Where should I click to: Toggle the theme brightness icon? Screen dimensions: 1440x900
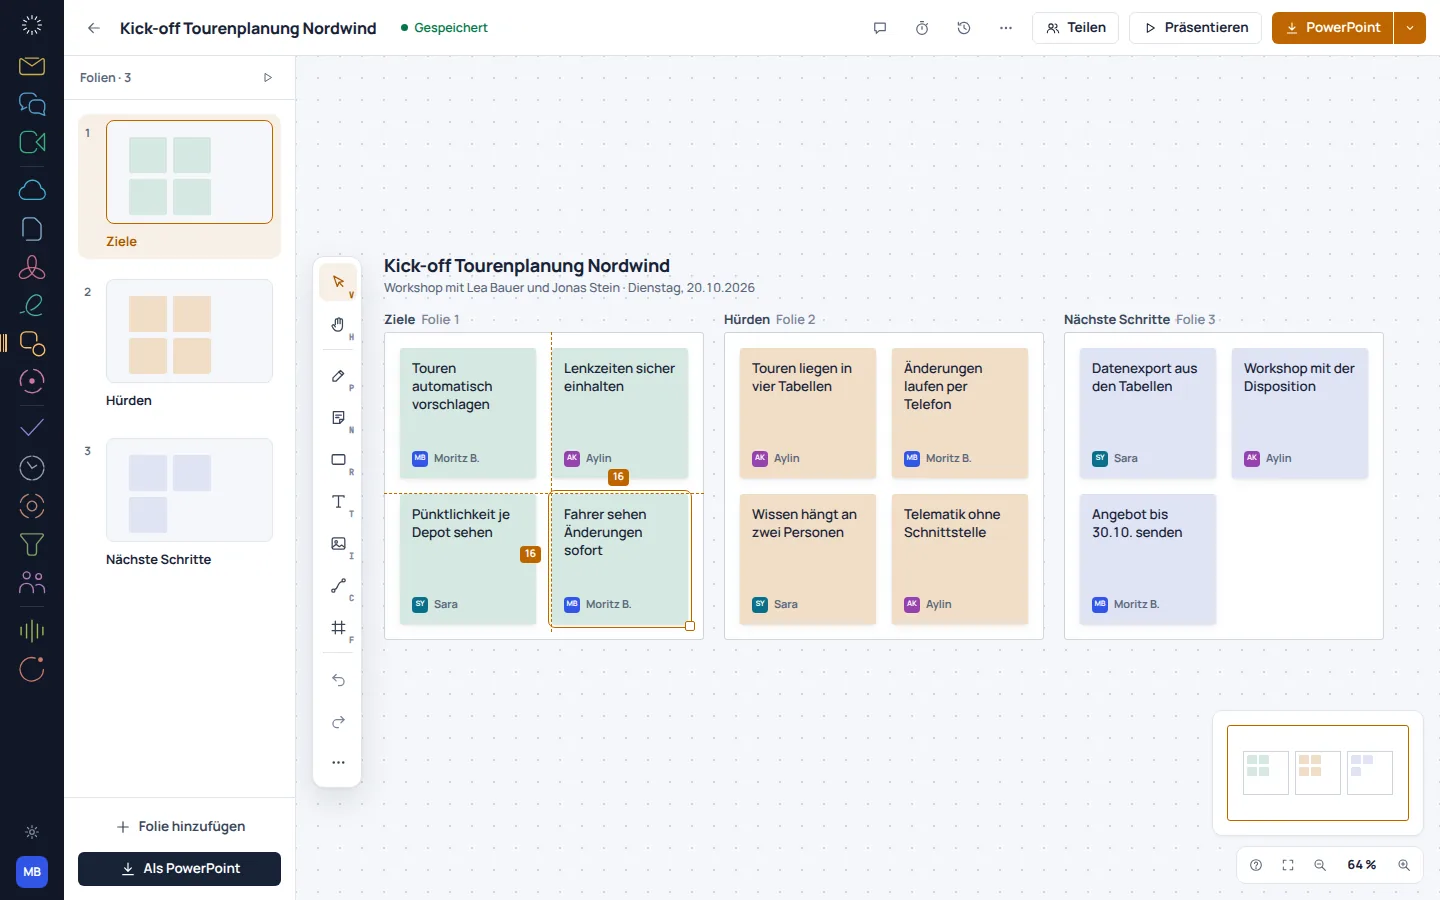(x=32, y=832)
